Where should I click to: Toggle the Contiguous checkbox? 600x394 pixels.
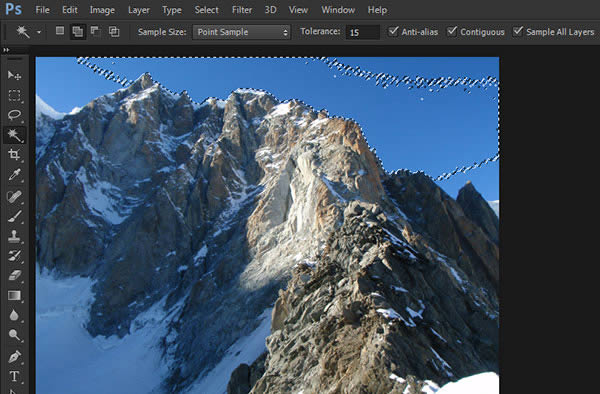452,31
